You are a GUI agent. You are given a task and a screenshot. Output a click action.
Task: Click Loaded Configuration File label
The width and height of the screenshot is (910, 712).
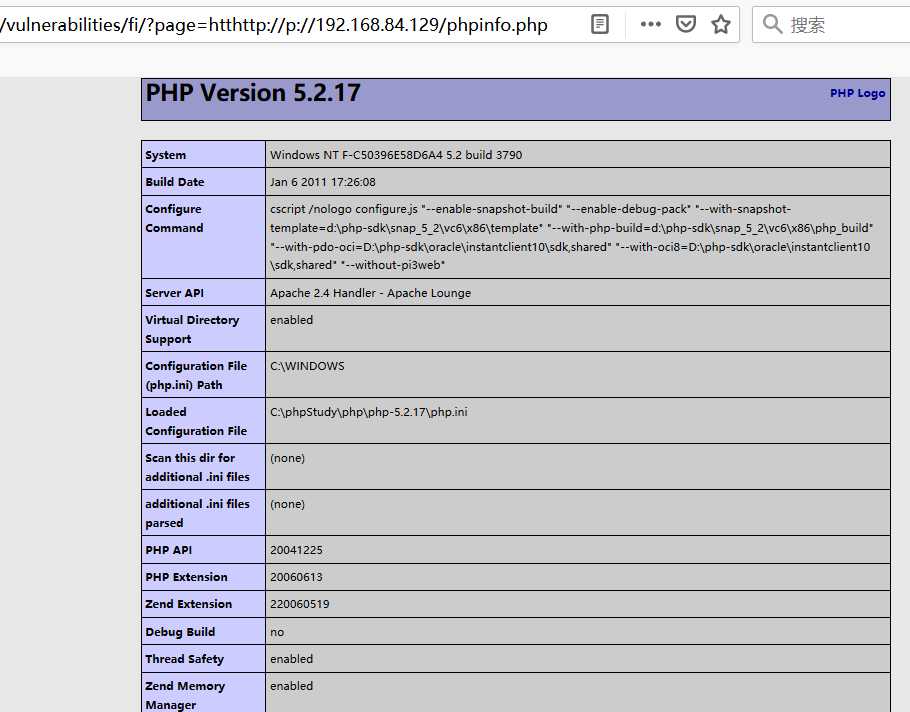click(196, 421)
